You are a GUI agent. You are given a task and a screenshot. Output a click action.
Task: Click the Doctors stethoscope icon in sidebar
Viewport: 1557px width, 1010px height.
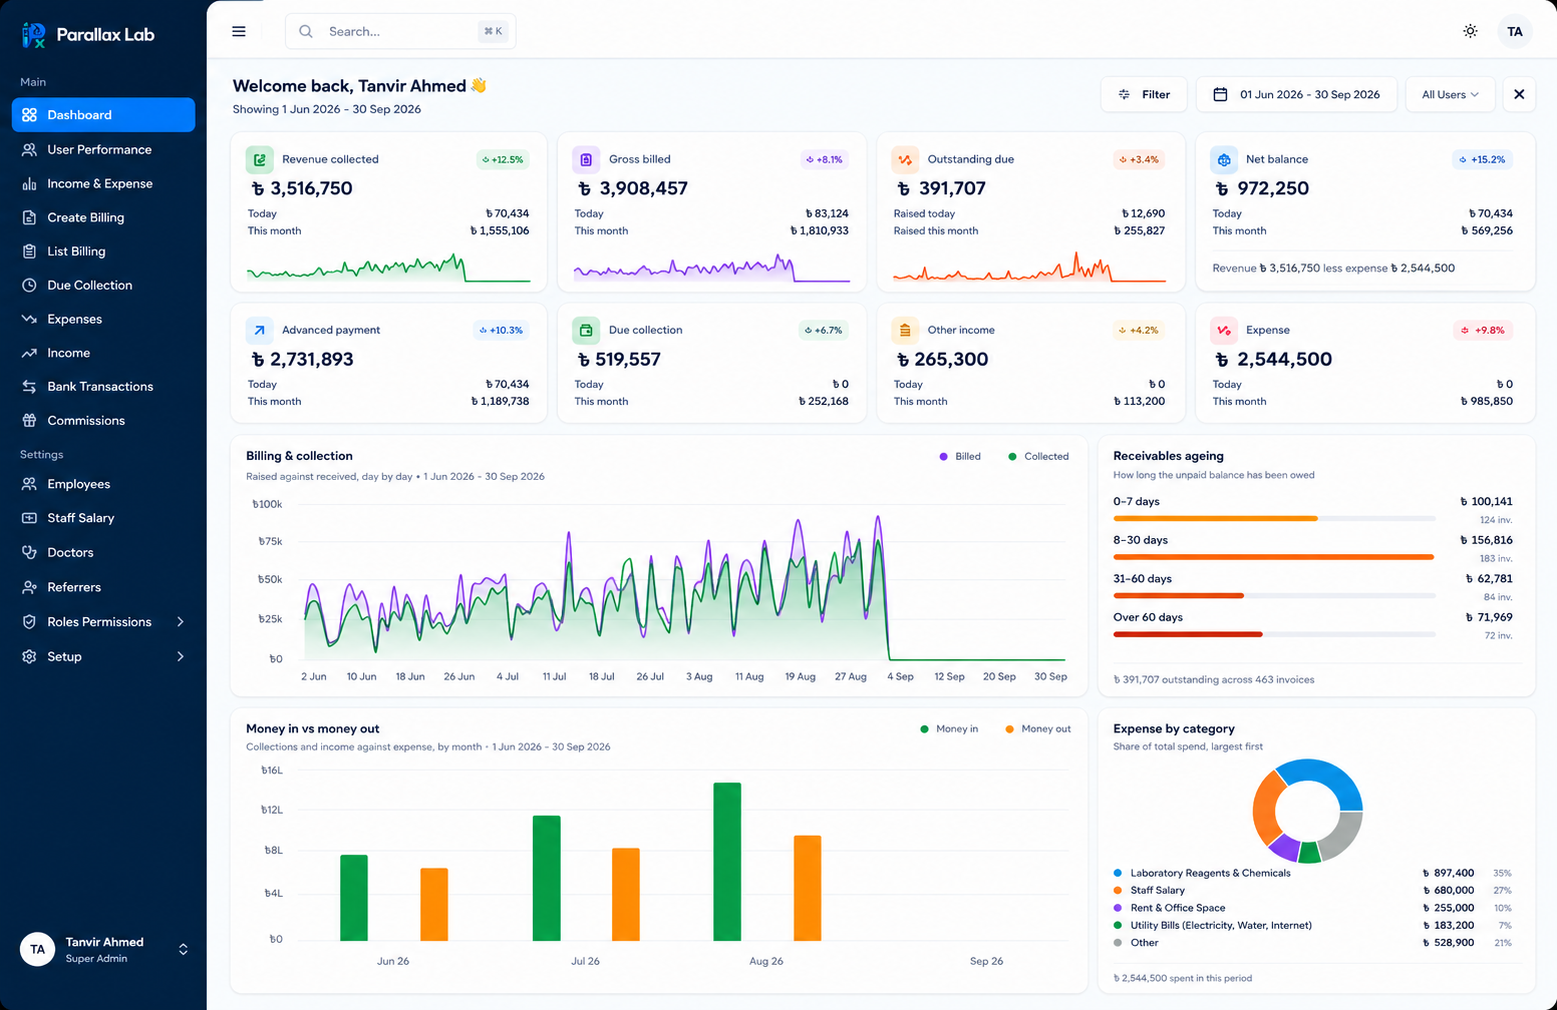coord(29,553)
